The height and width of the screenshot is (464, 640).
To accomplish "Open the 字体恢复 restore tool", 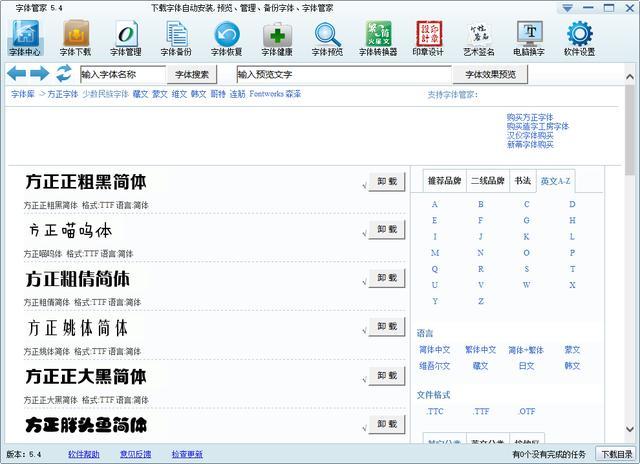I will (x=226, y=37).
